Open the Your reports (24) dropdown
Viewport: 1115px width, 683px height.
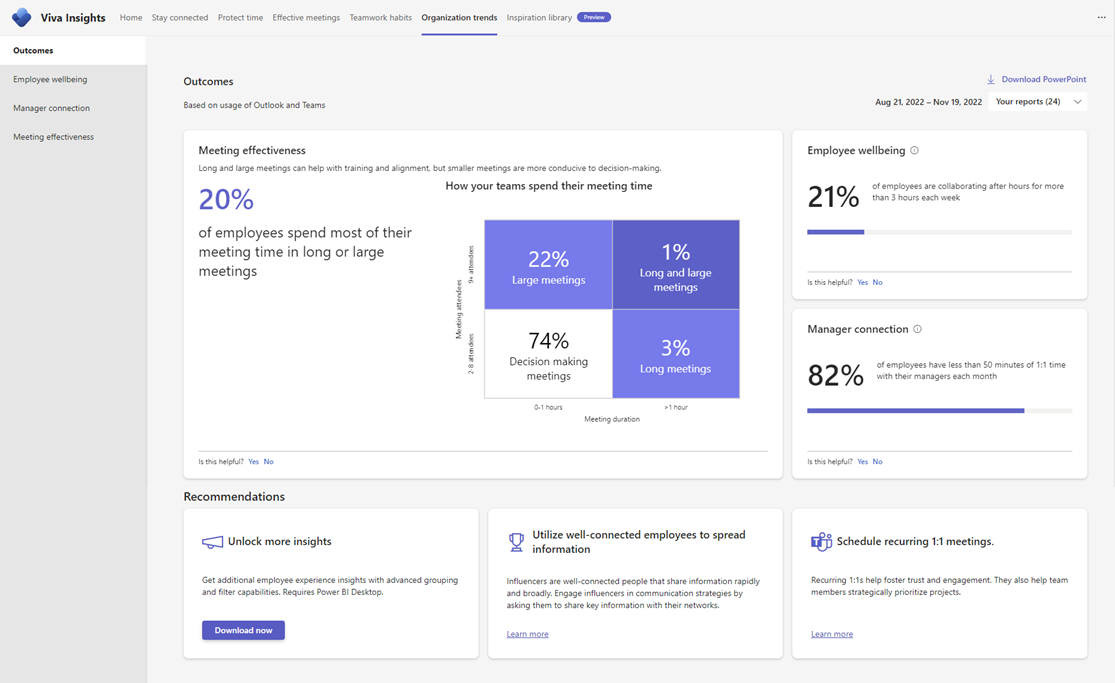tap(1037, 102)
